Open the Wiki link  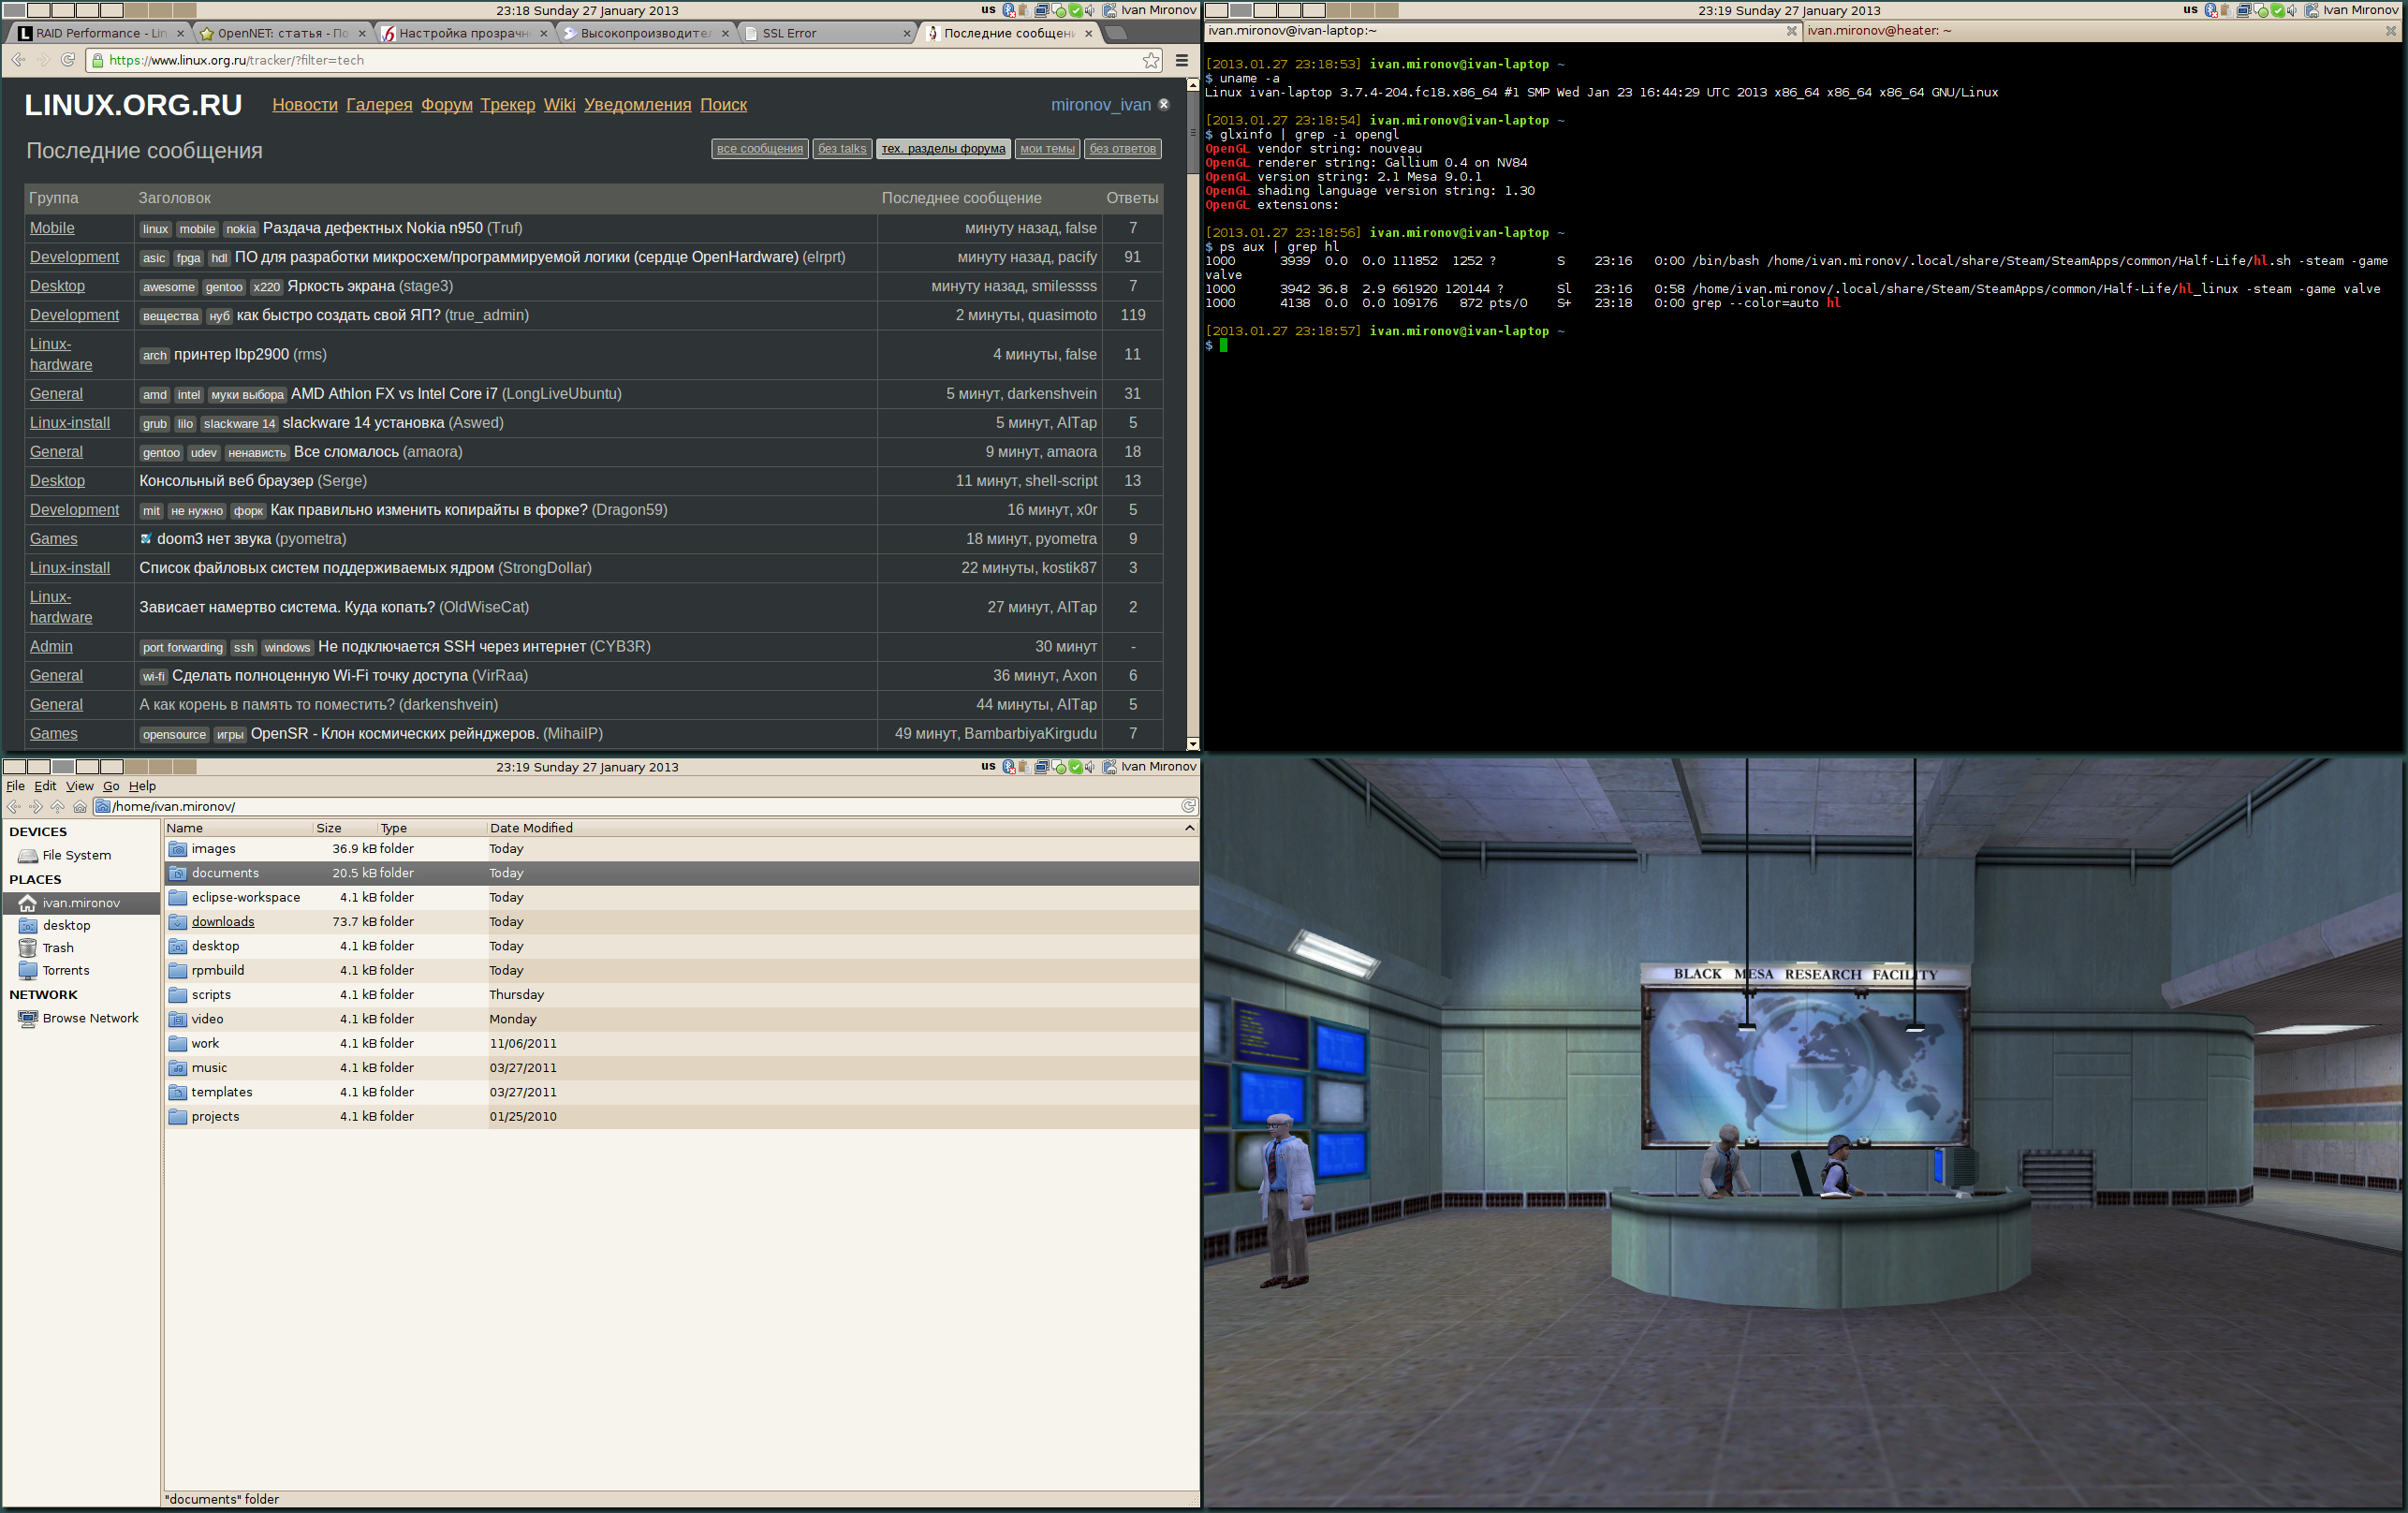[559, 105]
